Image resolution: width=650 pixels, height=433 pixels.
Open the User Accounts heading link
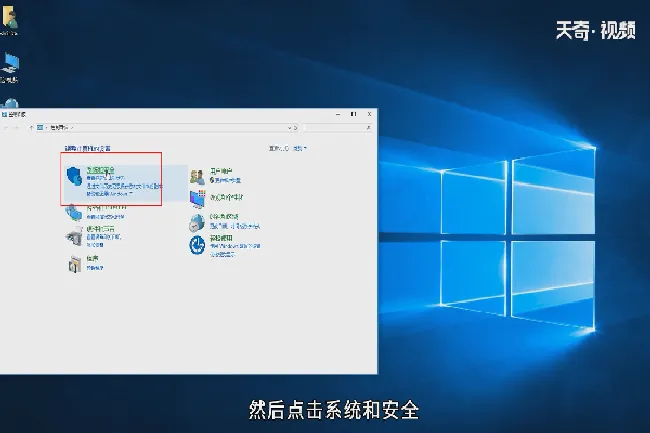tap(221, 171)
